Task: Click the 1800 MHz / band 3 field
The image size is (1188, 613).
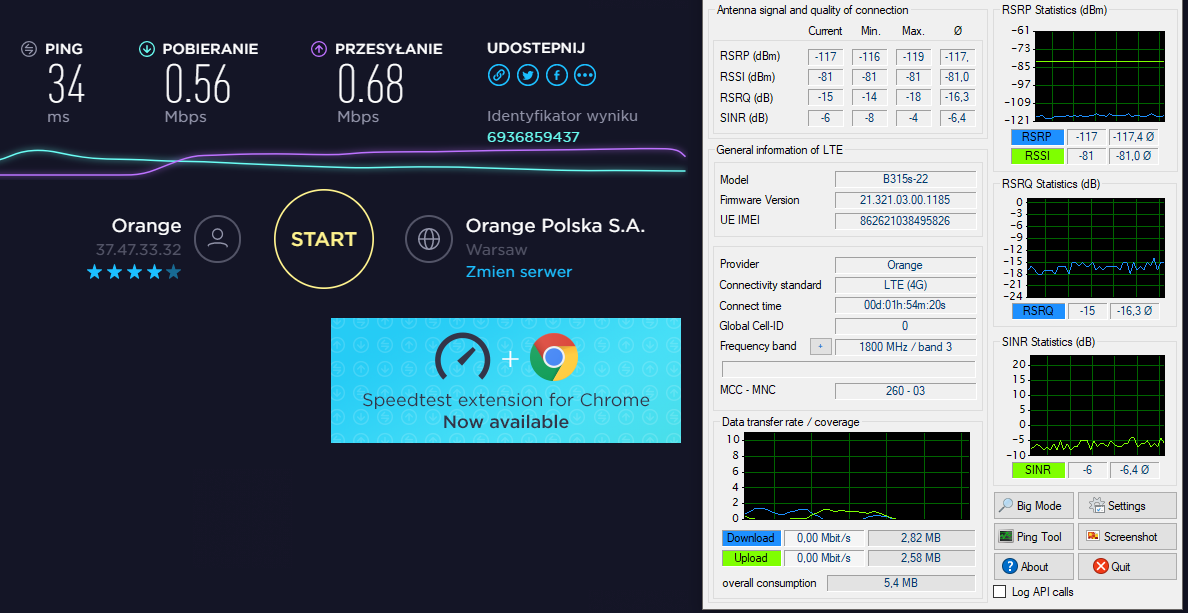Action: (905, 347)
